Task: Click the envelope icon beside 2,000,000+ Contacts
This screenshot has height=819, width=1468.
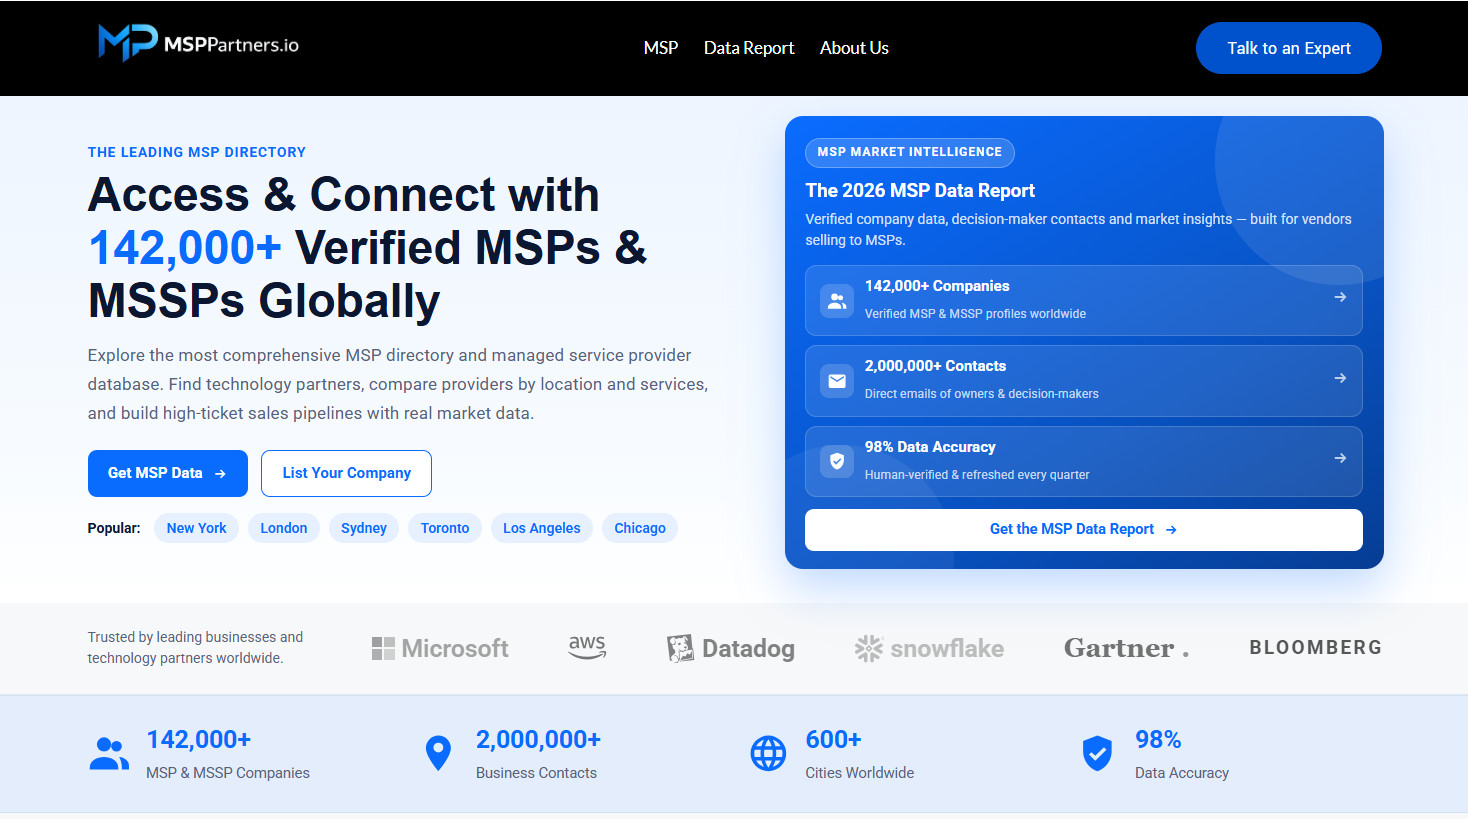Action: coord(837,381)
